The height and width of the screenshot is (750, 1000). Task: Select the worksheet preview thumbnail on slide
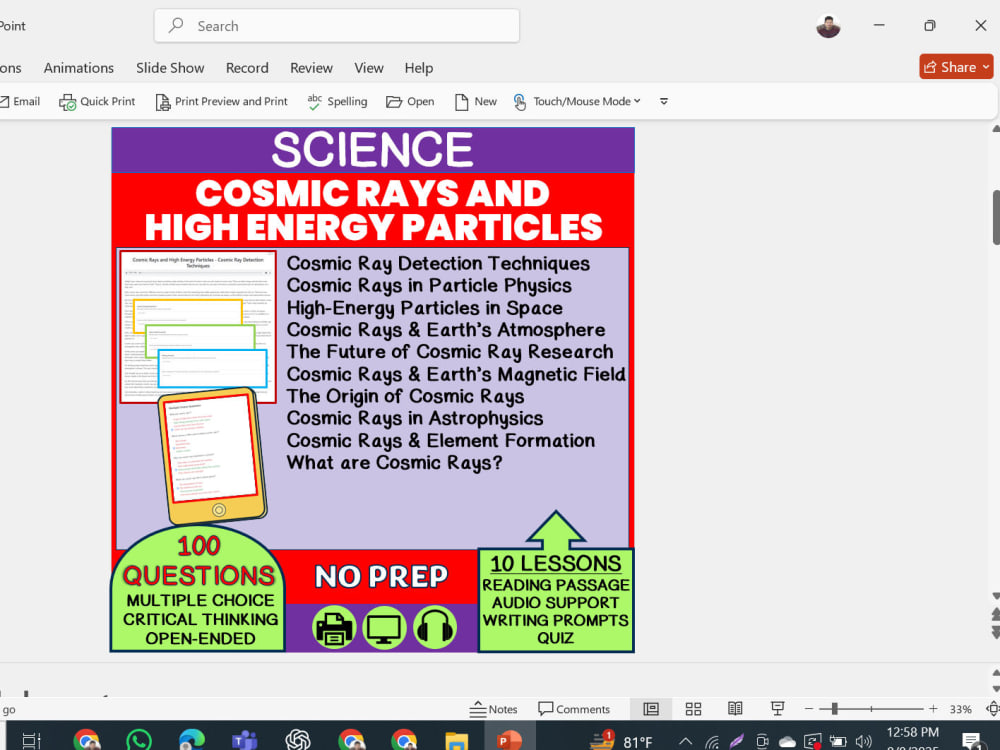click(198, 327)
